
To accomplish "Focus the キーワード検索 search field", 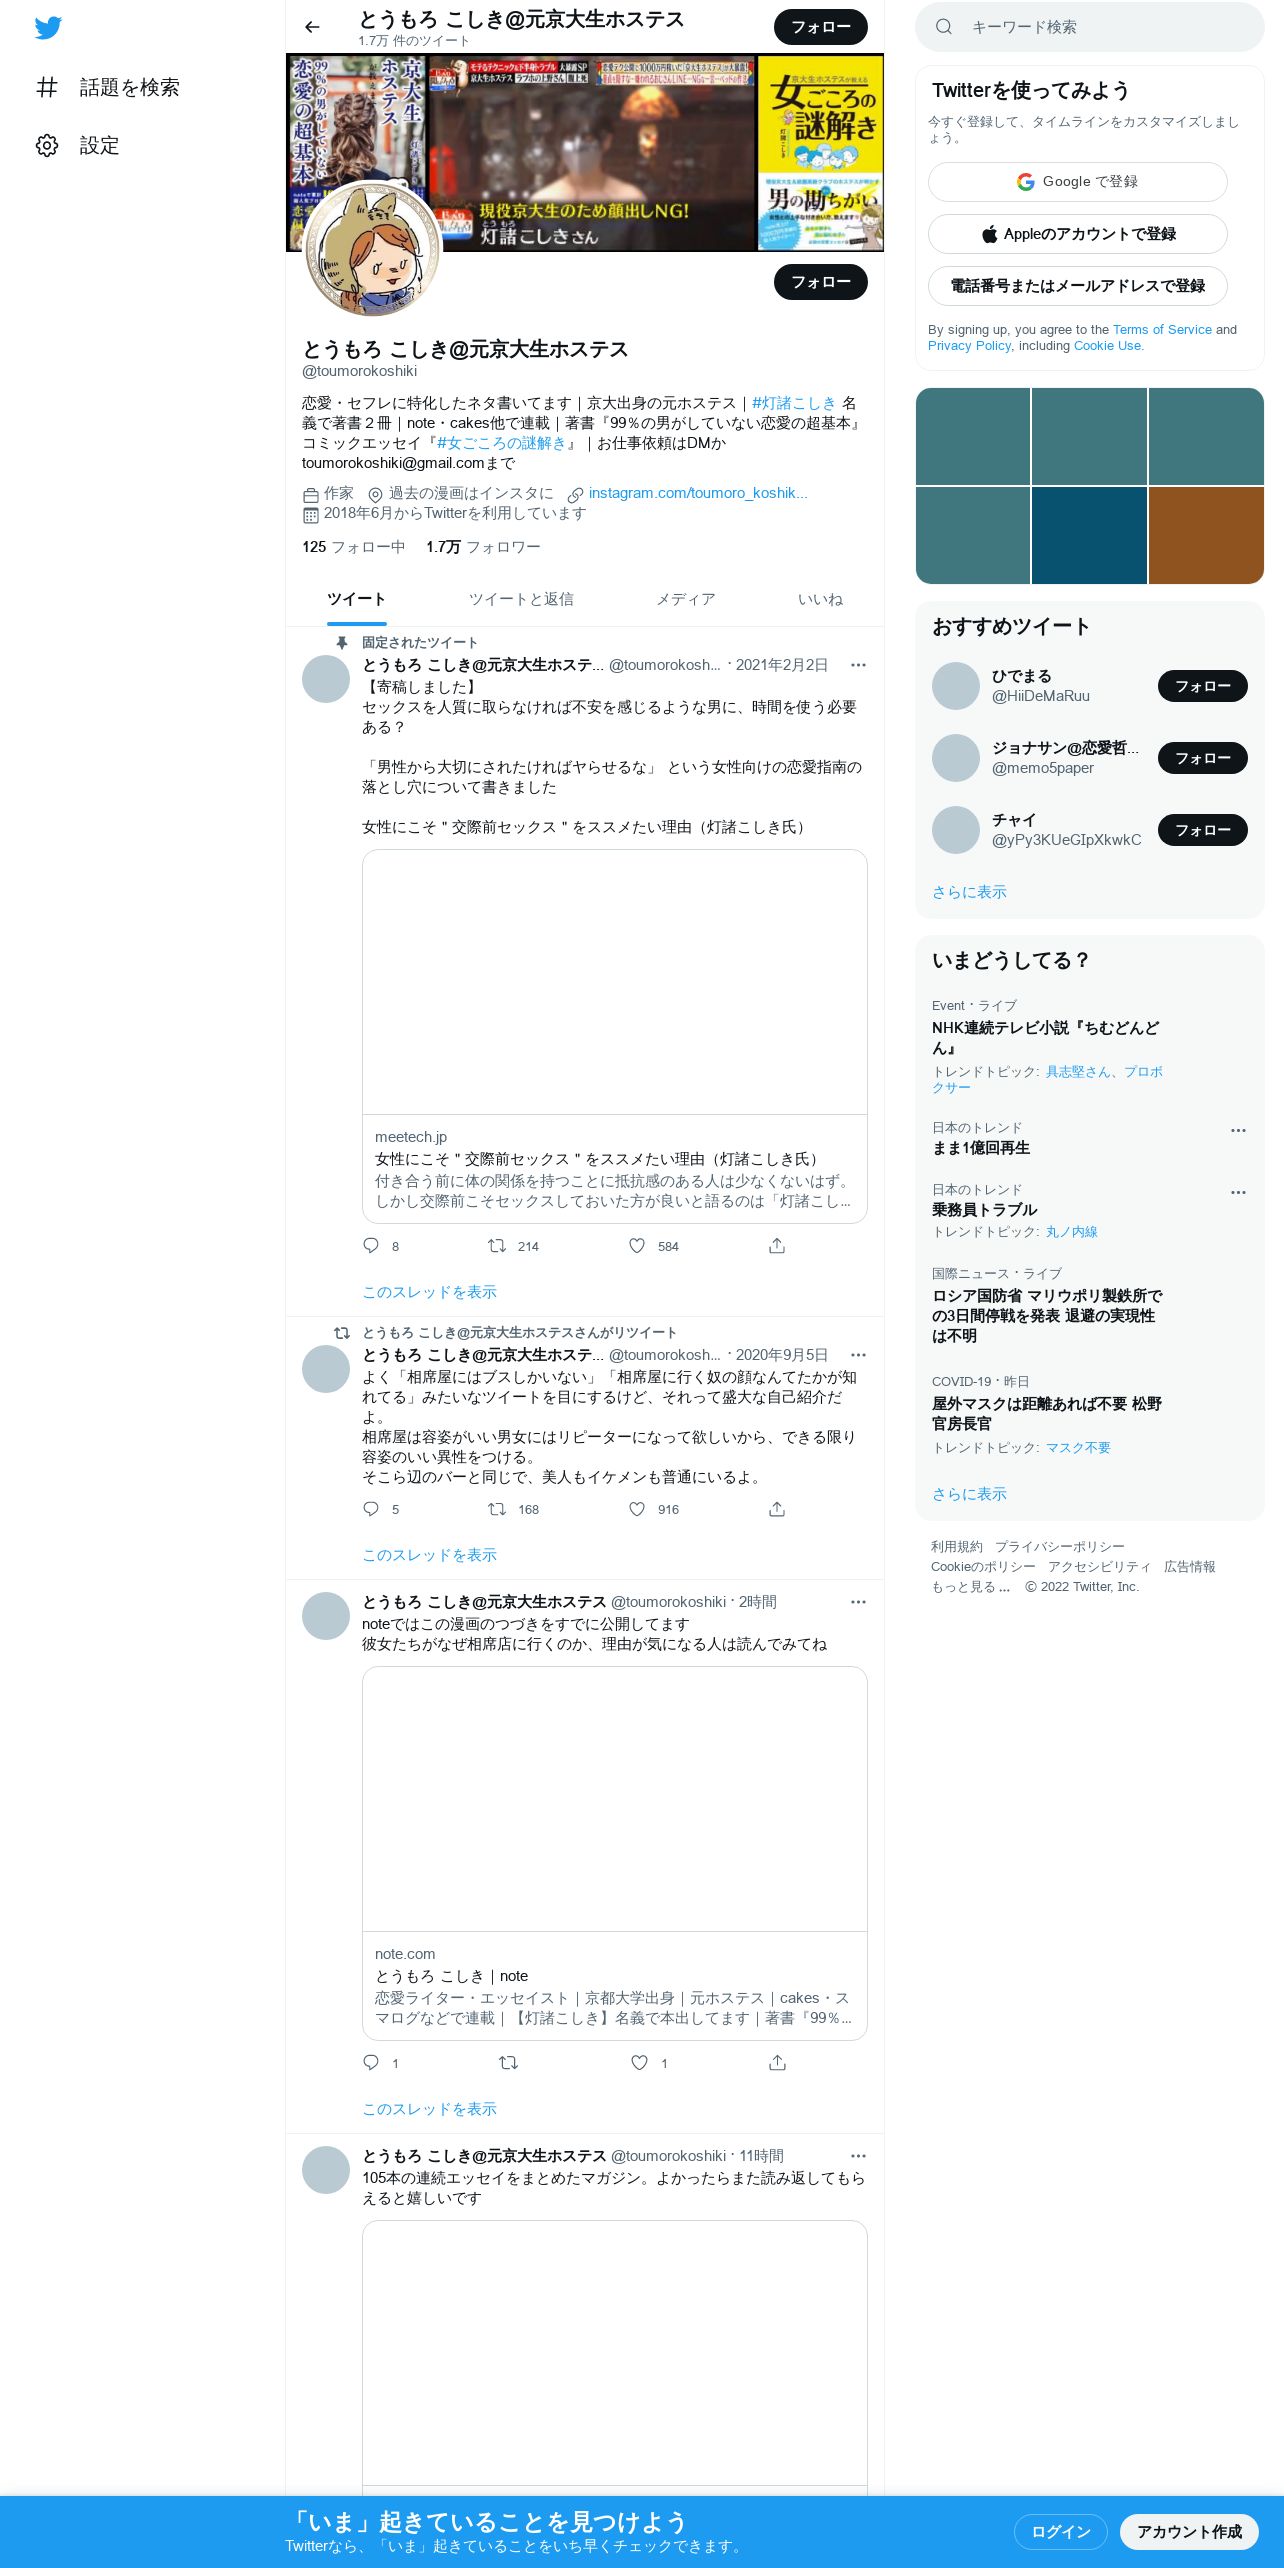I will 1090,27.
